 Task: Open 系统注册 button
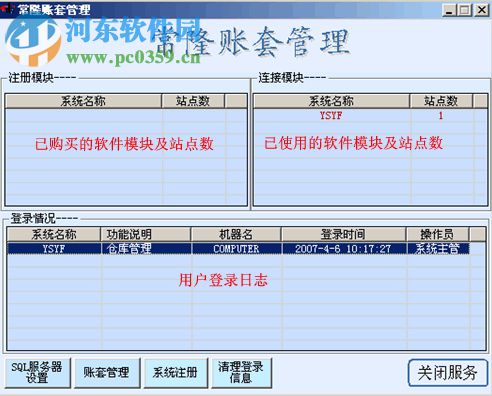click(176, 373)
